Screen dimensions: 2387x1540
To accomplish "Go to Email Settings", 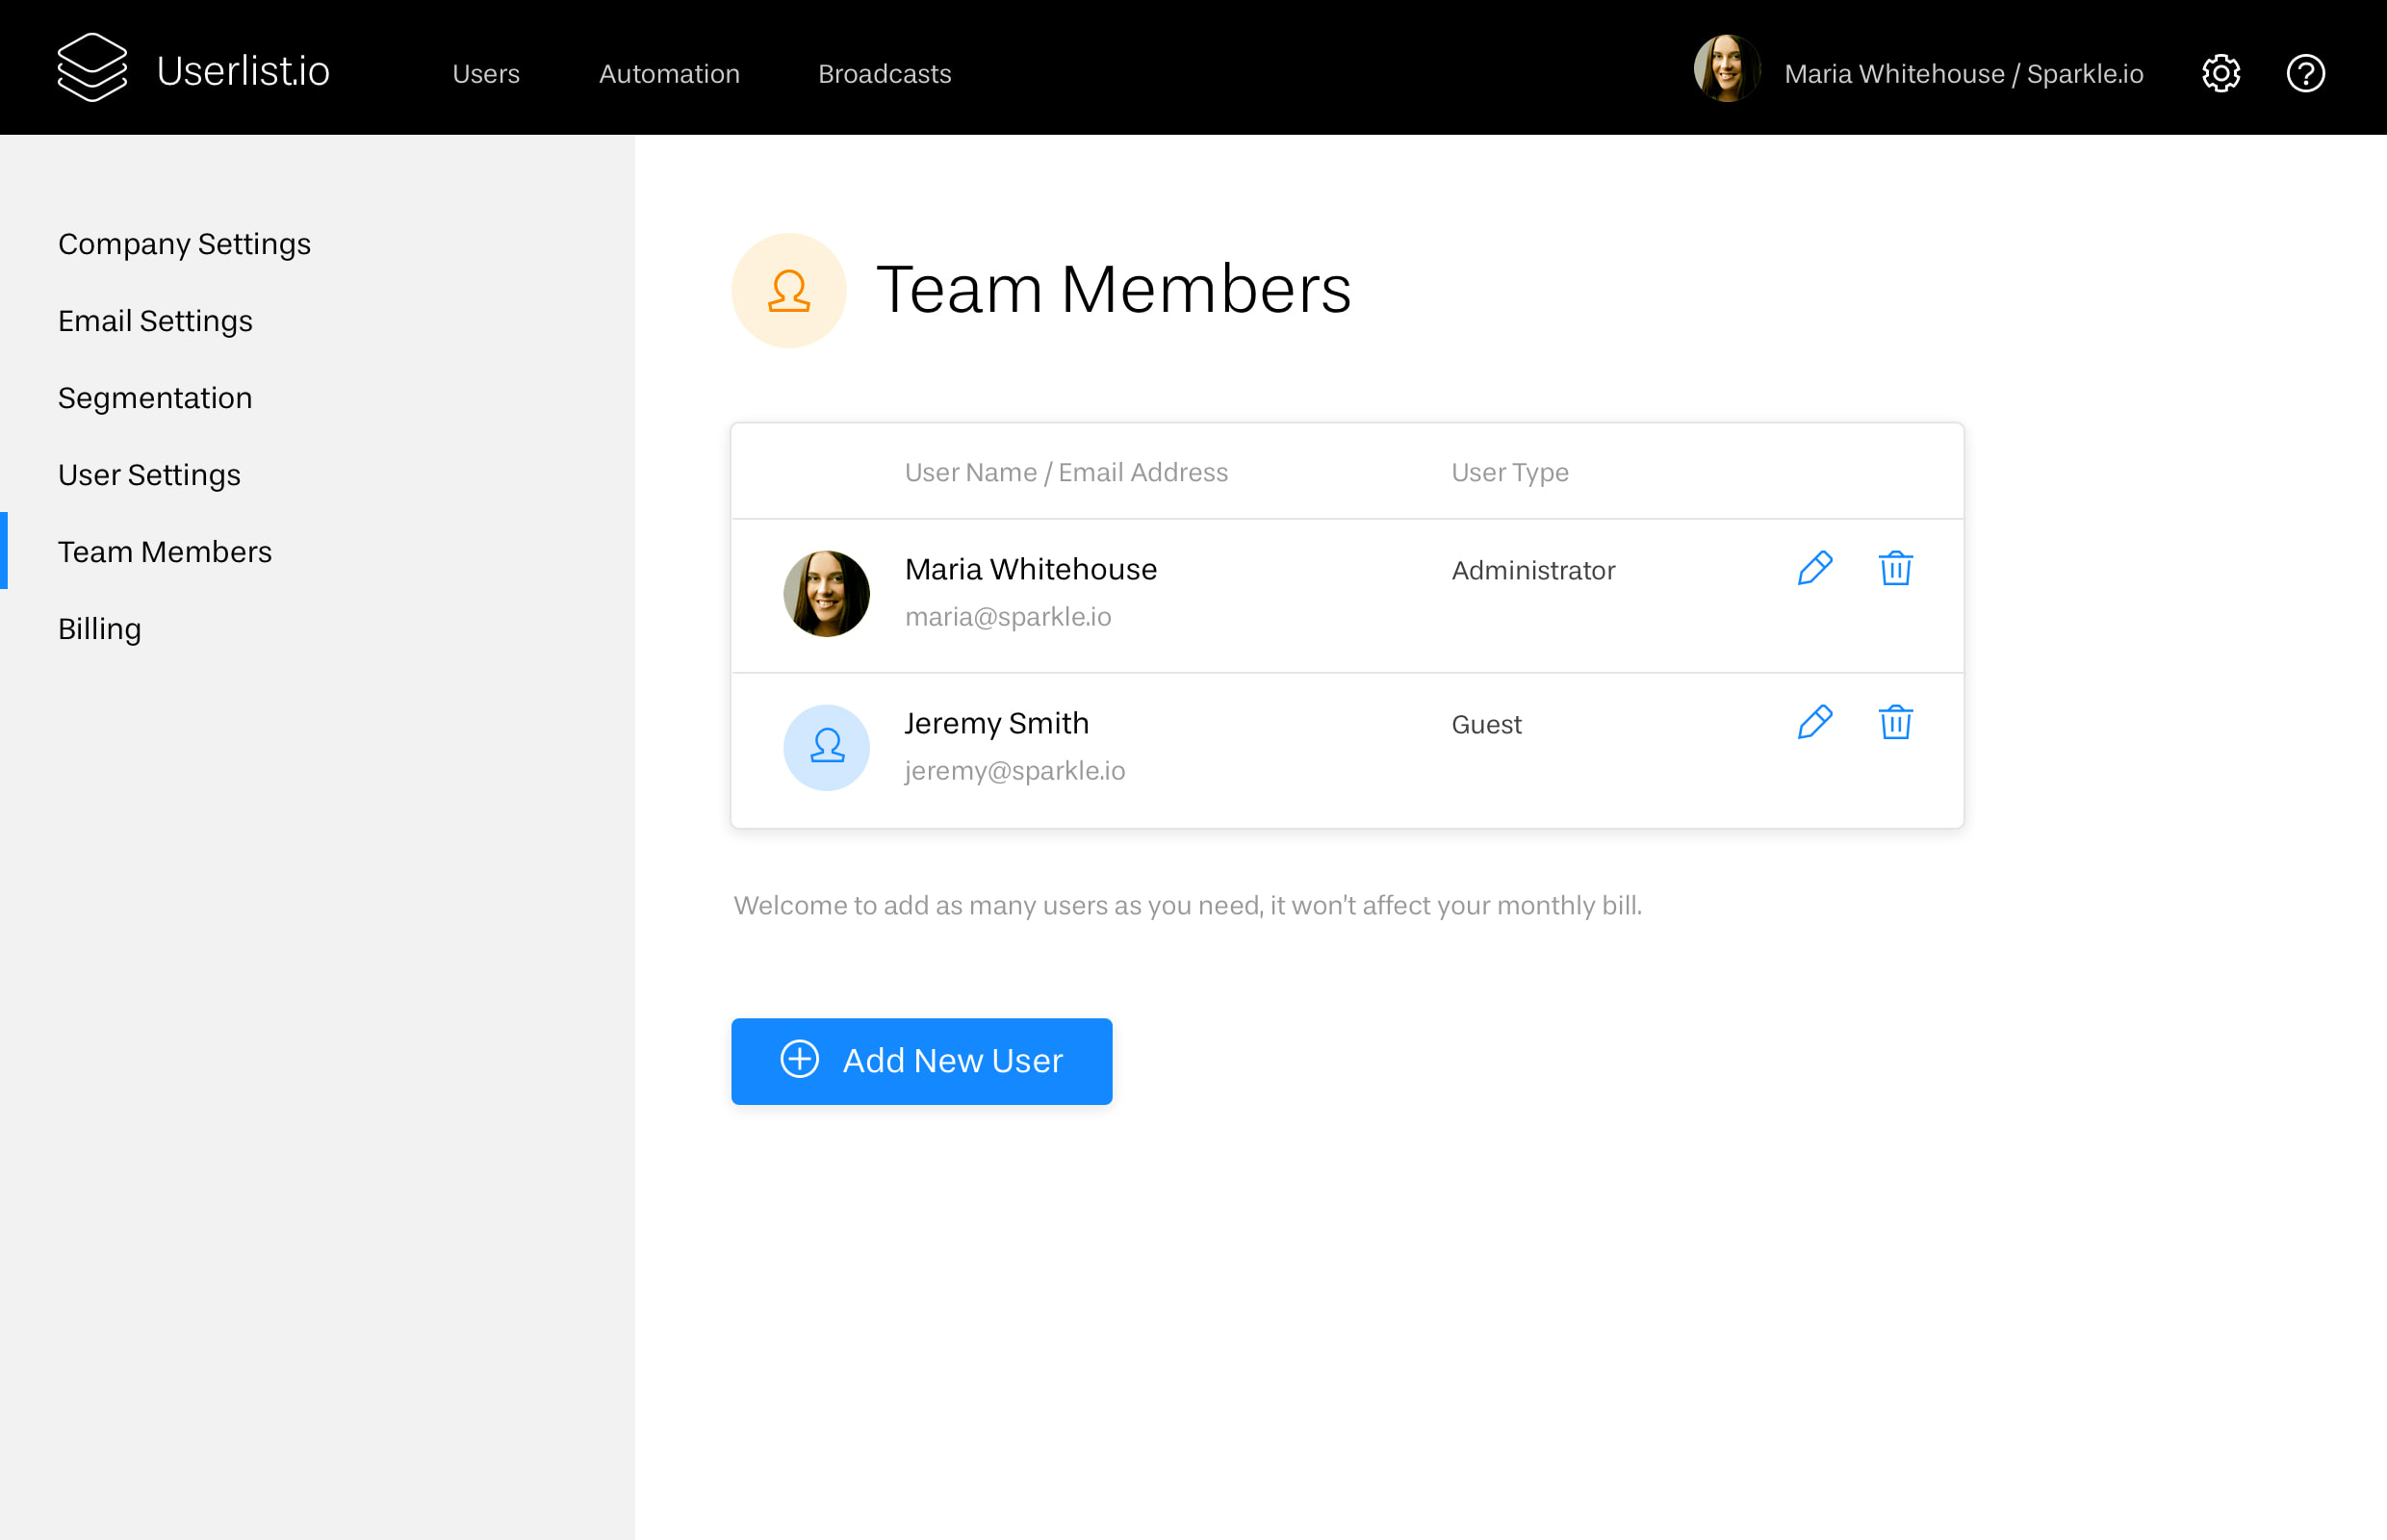I will pyautogui.click(x=155, y=321).
